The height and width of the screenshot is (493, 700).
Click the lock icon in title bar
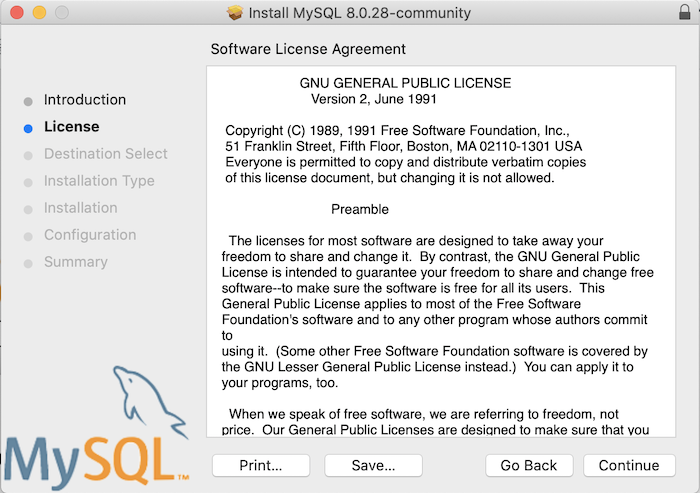tap(684, 12)
